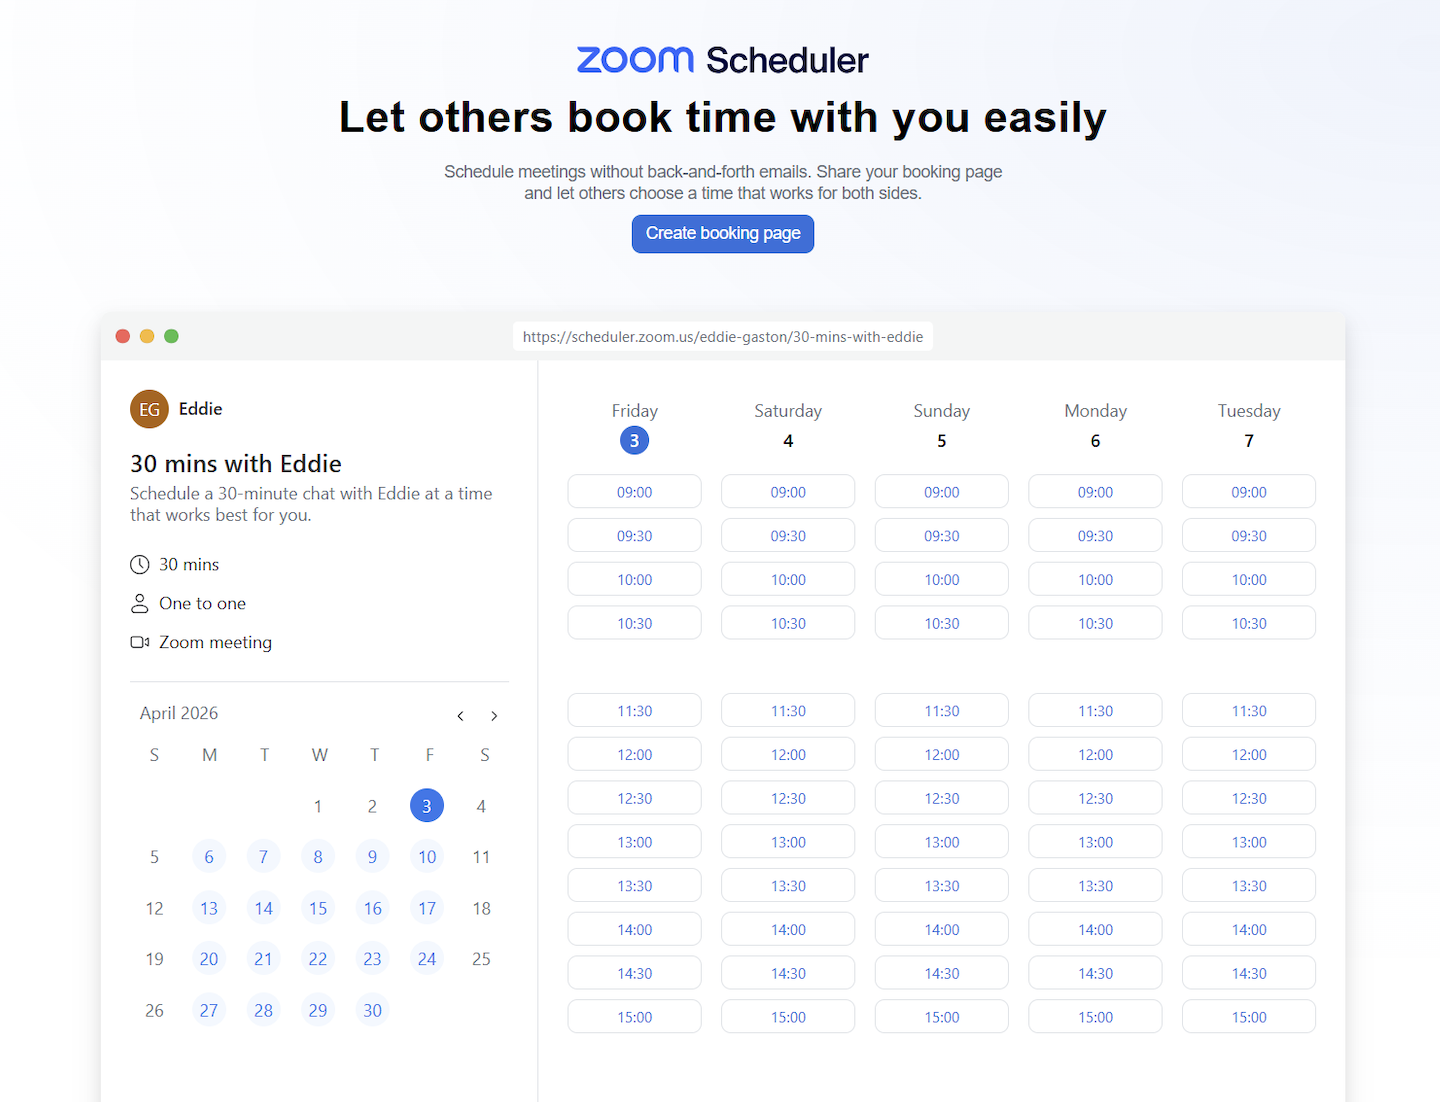Click the 30 mins with Eddie heading
1440x1102 pixels.
236,464
